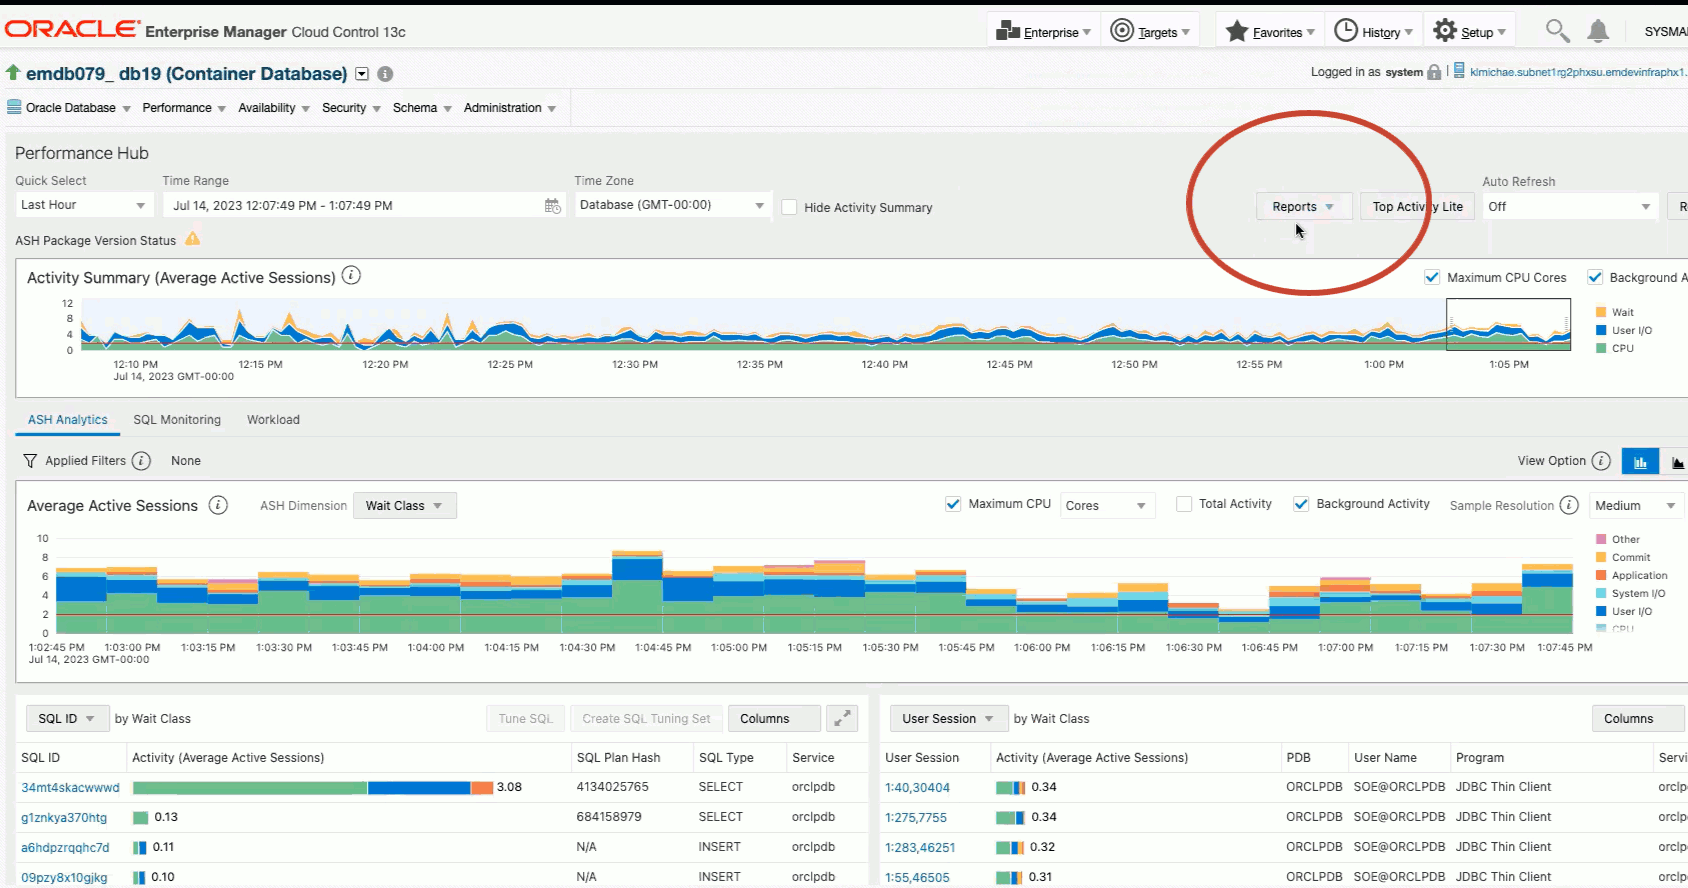
Task: Switch to bar chart view option
Action: (1640, 461)
